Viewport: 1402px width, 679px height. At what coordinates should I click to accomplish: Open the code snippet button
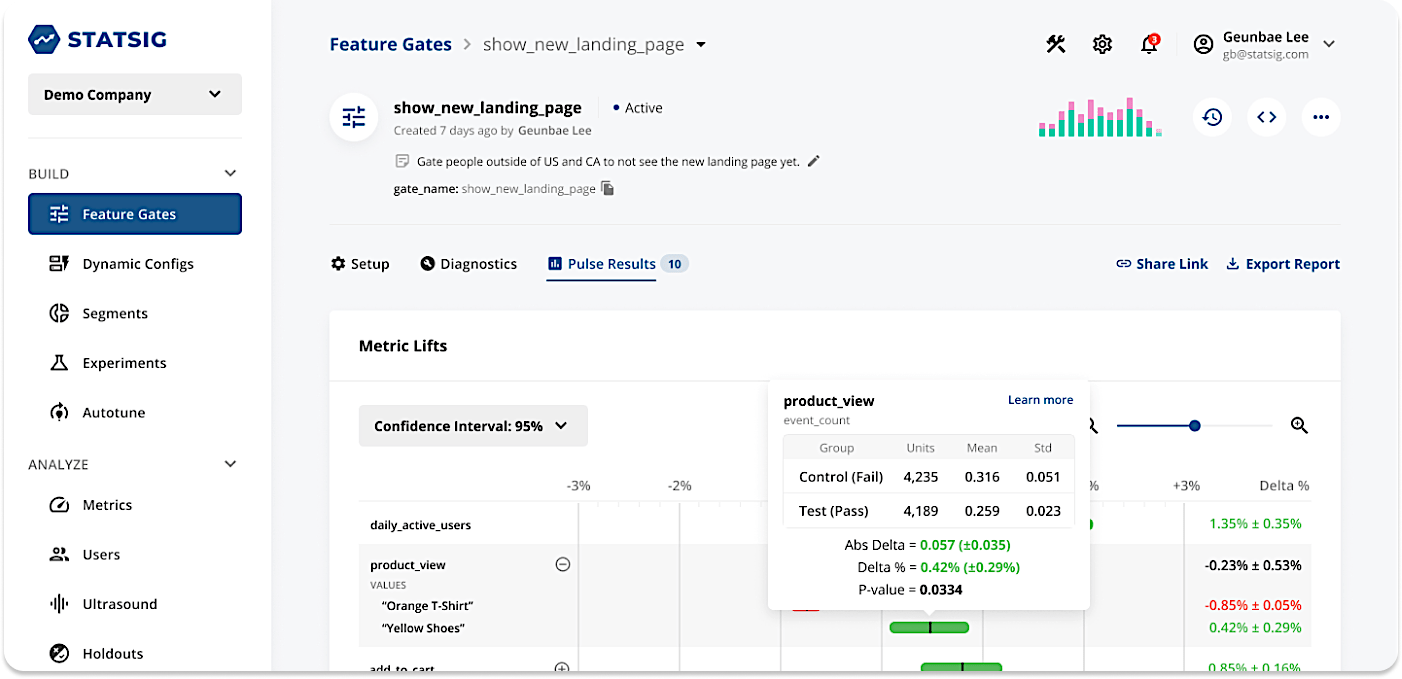point(1267,117)
